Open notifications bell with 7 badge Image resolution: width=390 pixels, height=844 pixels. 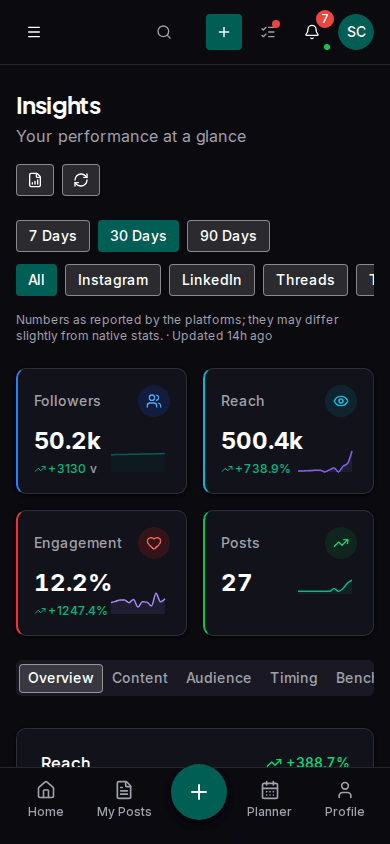(312, 32)
